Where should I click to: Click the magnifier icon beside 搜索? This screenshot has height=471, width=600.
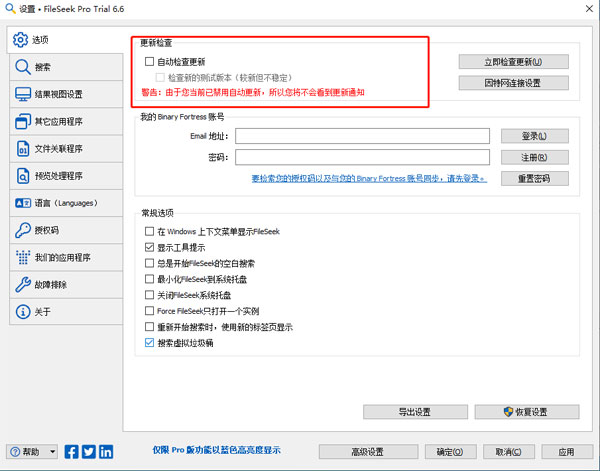tap(23, 67)
